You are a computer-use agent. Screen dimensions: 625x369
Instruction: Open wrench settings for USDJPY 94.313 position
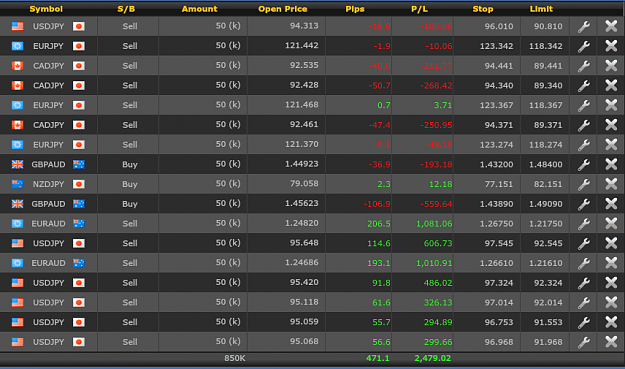(584, 26)
